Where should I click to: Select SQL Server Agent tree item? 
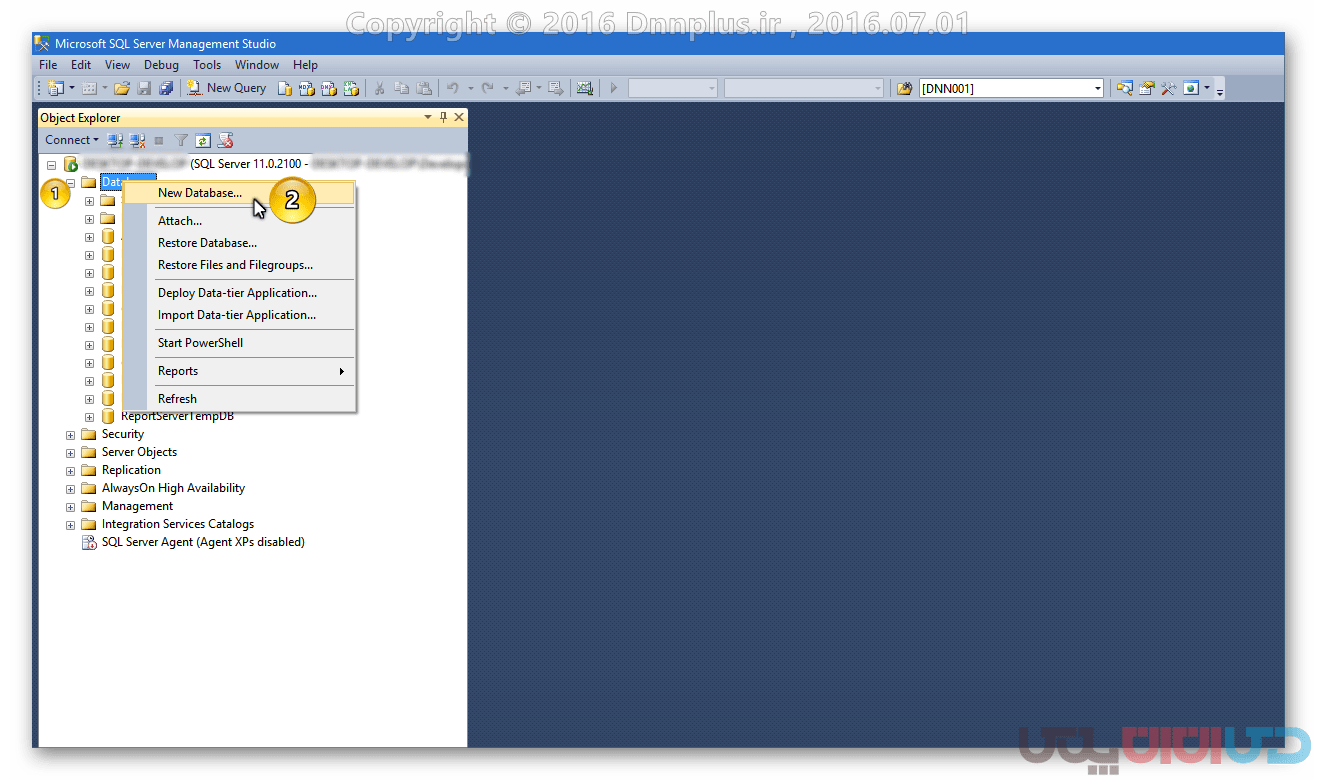click(202, 542)
